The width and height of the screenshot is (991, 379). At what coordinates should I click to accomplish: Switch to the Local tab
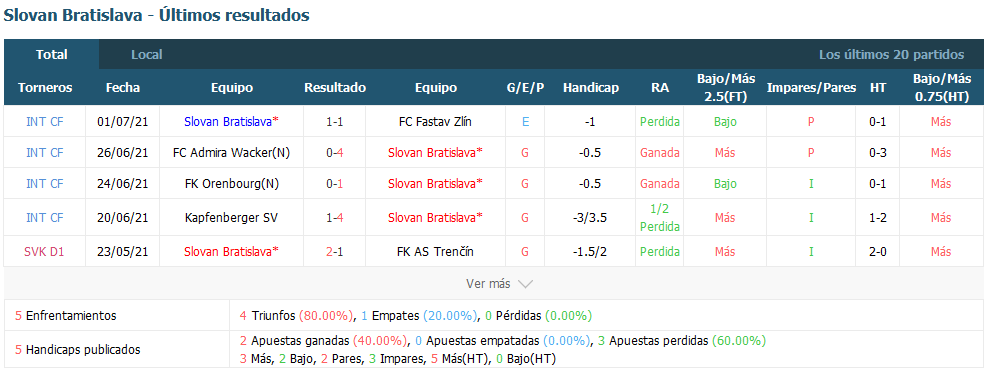point(147,55)
